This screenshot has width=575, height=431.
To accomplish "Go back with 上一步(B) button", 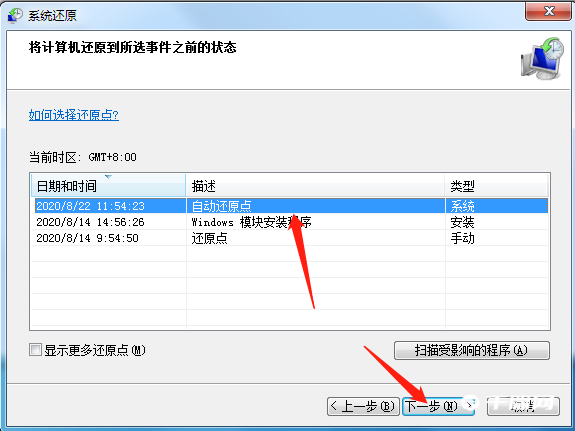I will (x=363, y=406).
